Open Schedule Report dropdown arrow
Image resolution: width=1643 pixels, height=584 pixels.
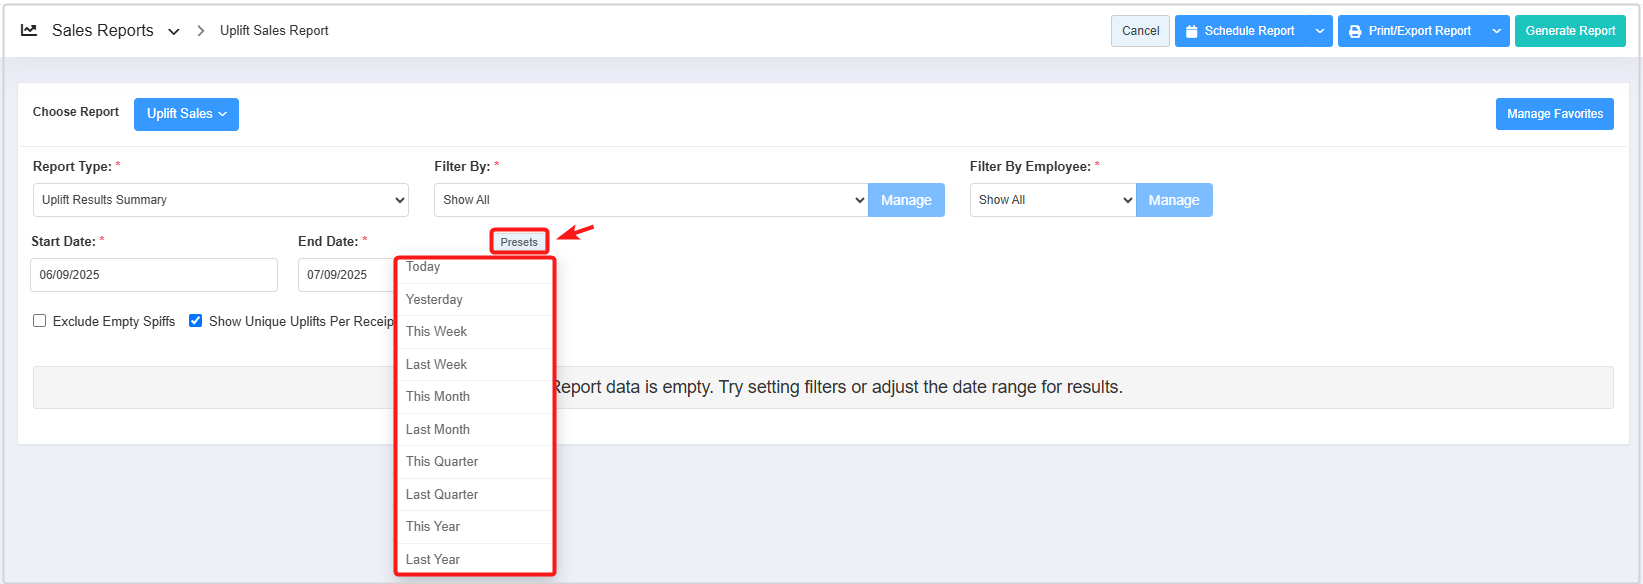[x=1320, y=31]
